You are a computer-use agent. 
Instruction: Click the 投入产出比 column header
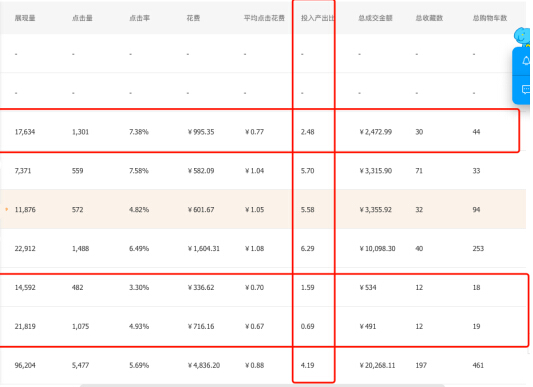[x=317, y=18]
